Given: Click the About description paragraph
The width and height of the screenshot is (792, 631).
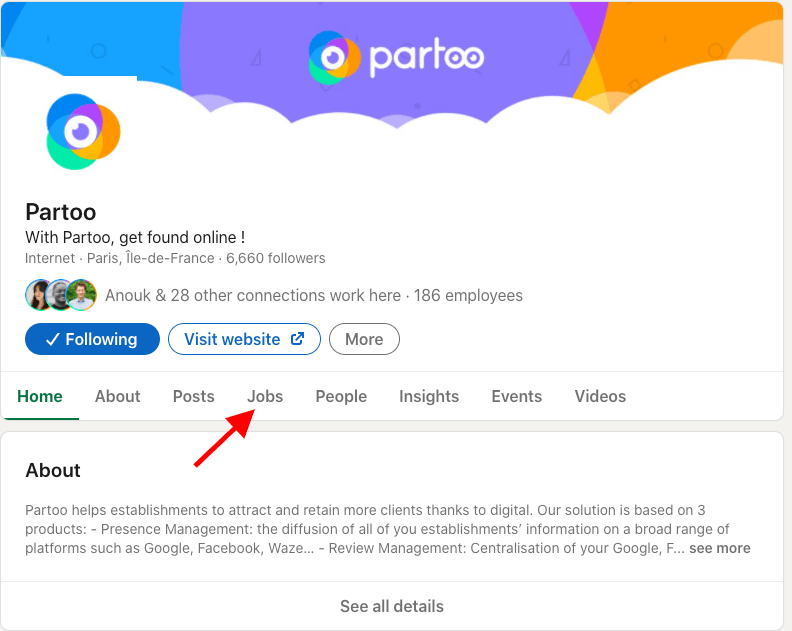Looking at the screenshot, I should 388,529.
